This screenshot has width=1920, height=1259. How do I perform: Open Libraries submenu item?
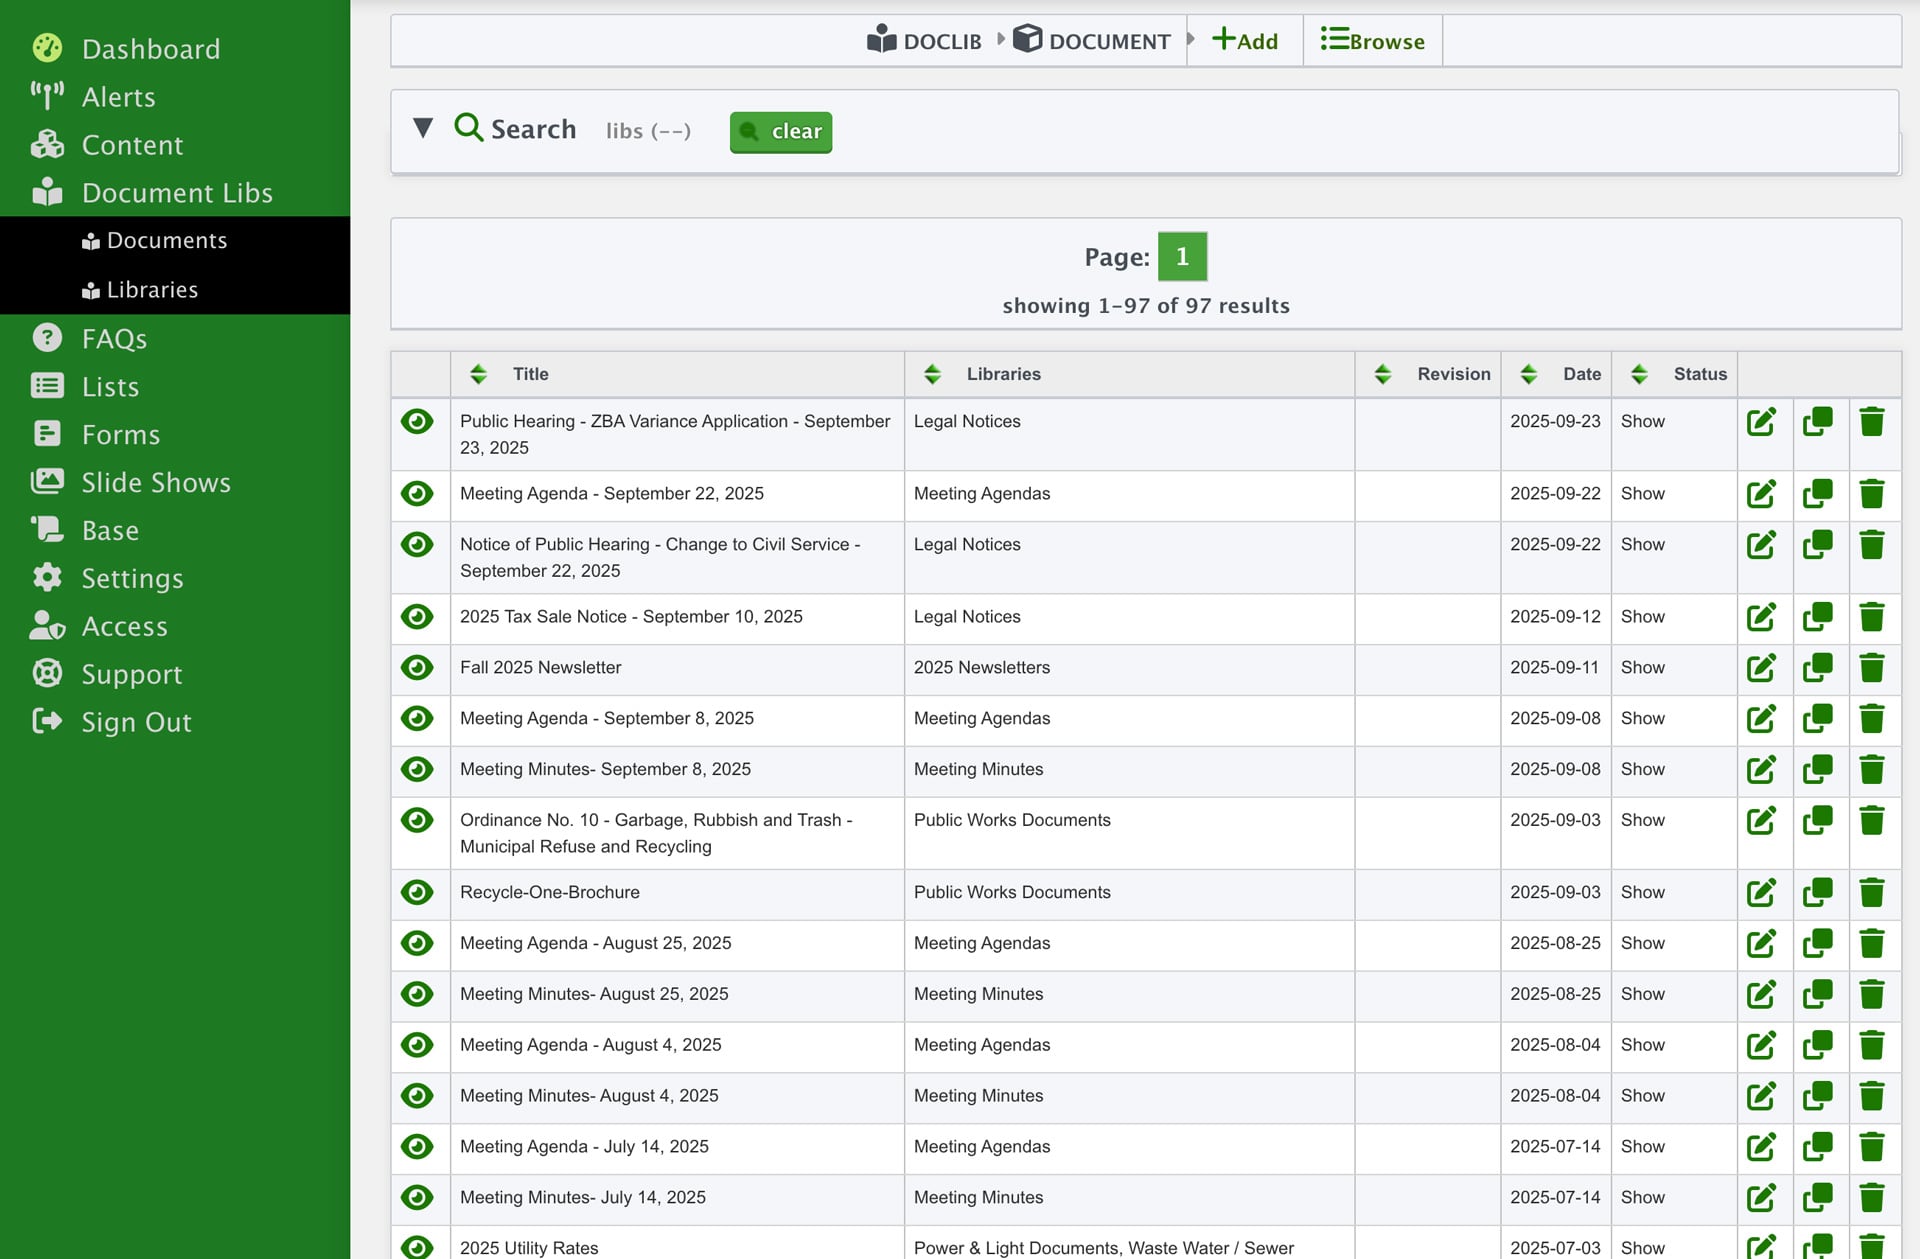(x=152, y=290)
